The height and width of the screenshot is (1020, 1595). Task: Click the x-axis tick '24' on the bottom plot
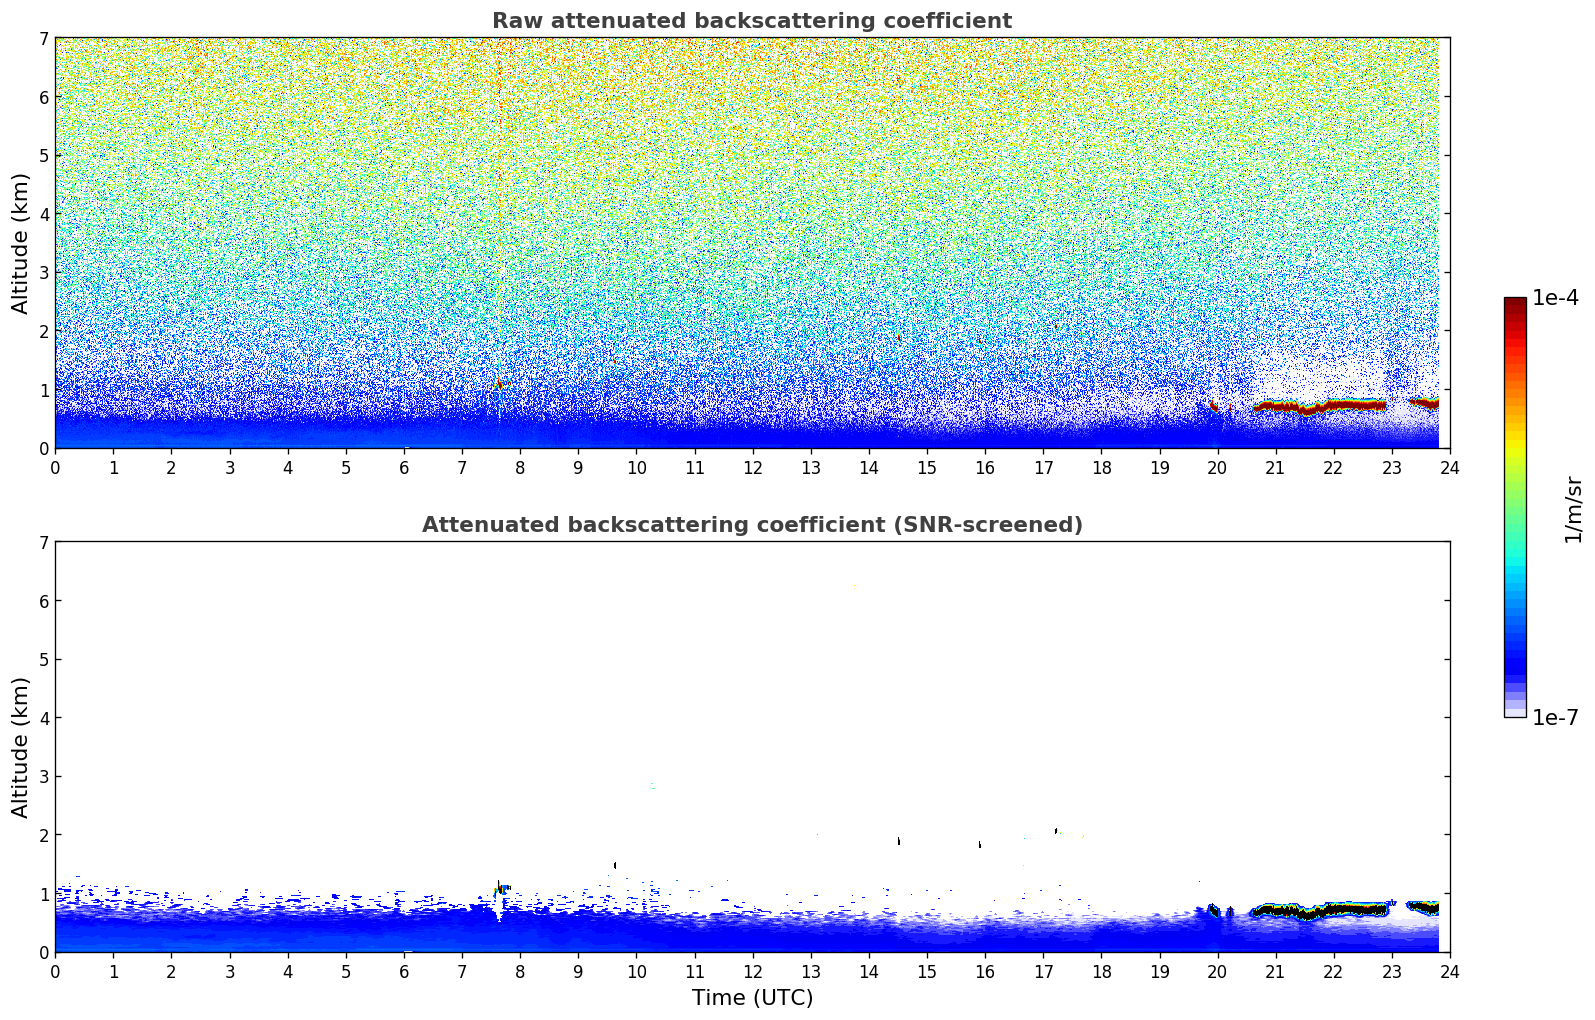pyautogui.click(x=1450, y=971)
